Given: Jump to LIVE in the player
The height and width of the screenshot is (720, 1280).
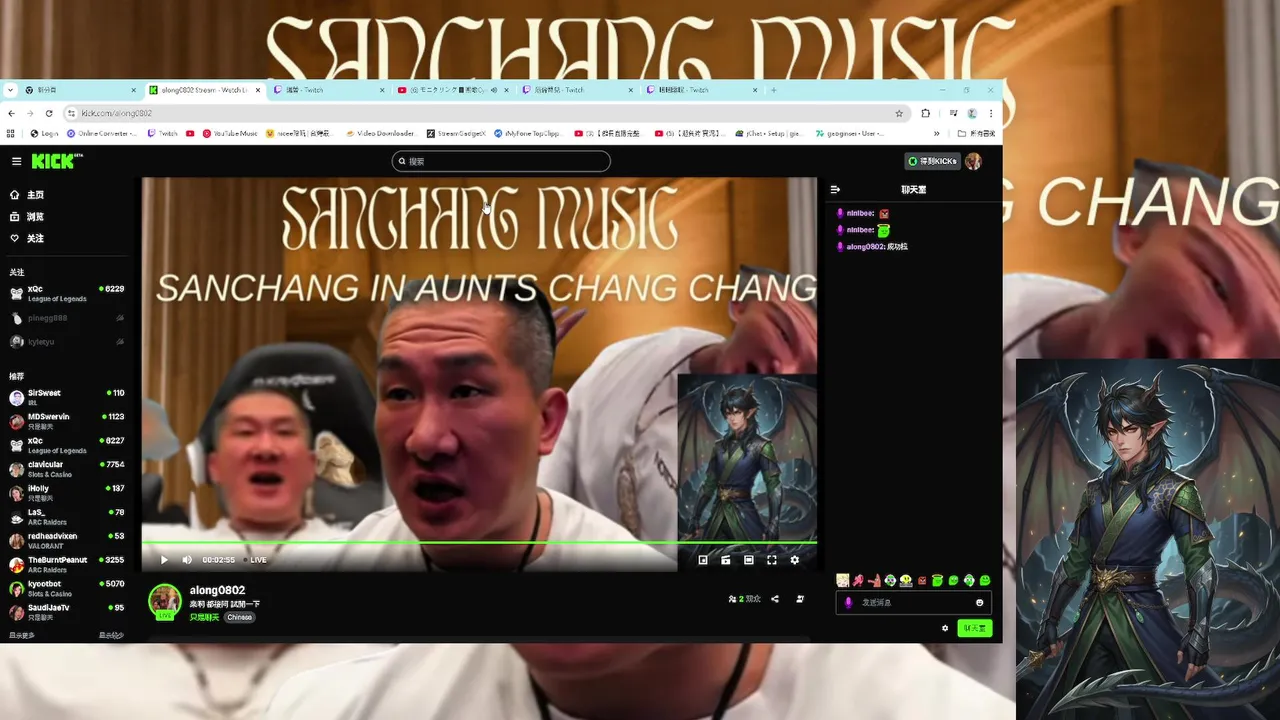Looking at the screenshot, I should (255, 560).
